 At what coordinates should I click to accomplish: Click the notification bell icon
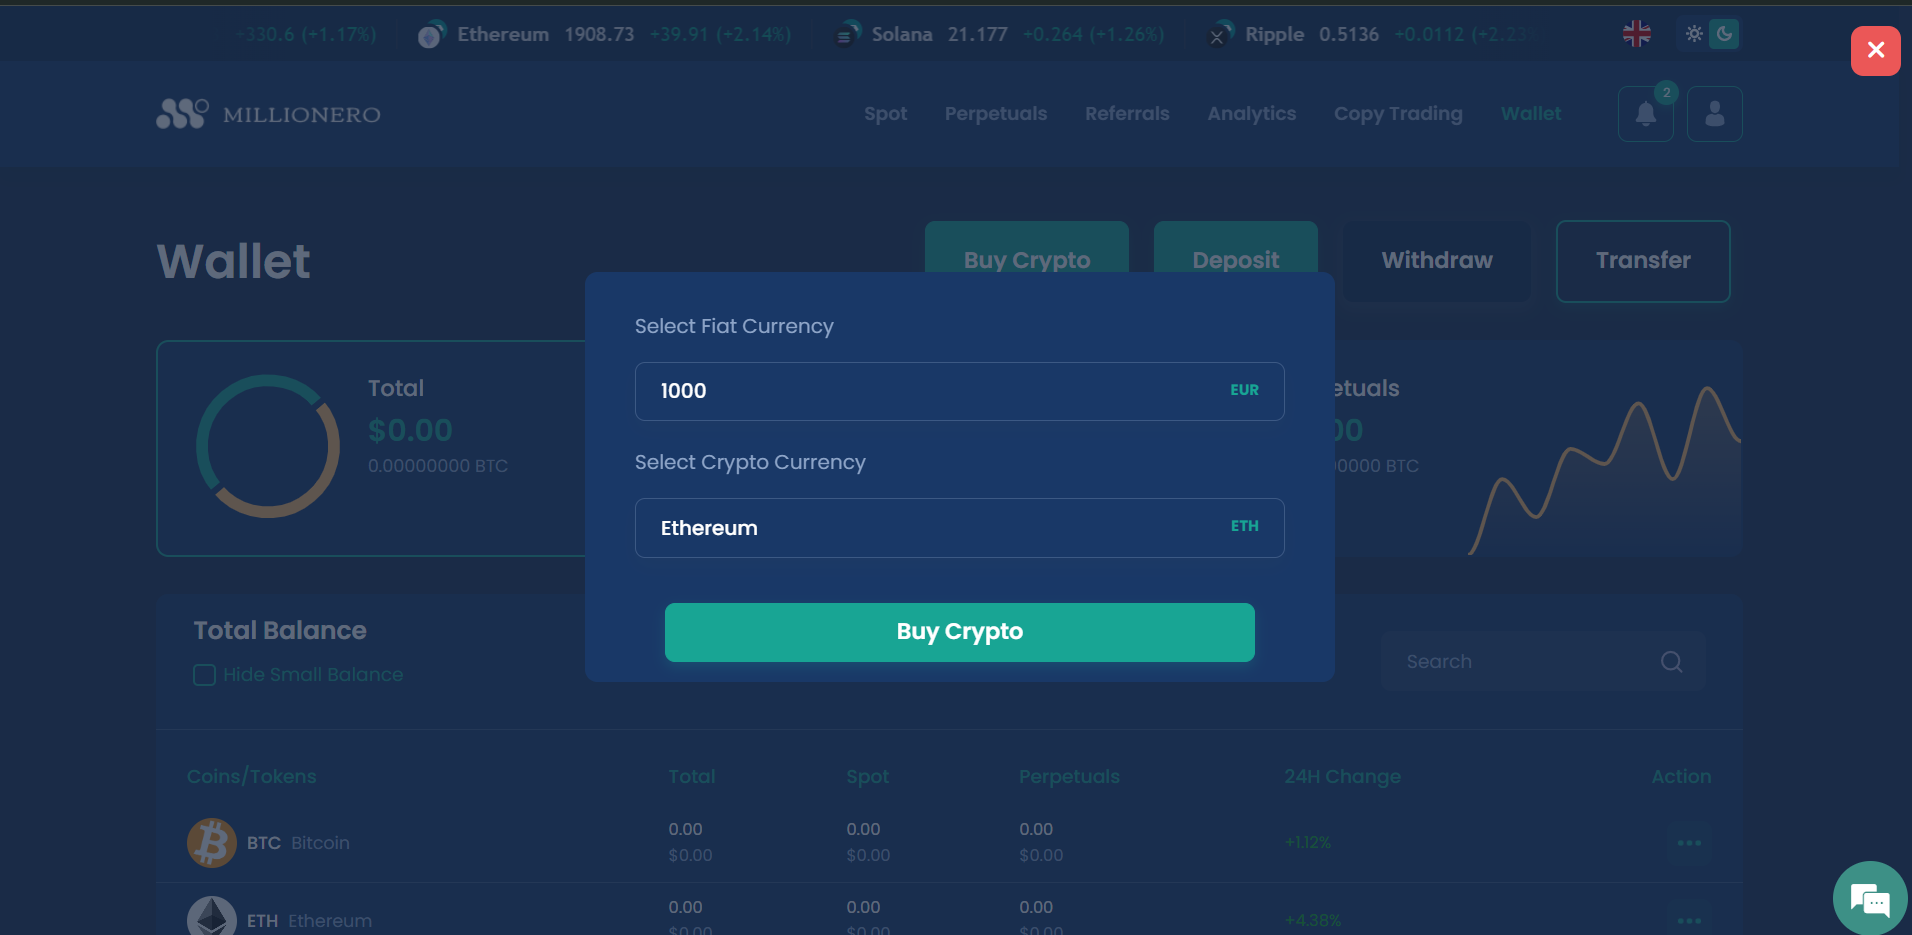pos(1645,114)
